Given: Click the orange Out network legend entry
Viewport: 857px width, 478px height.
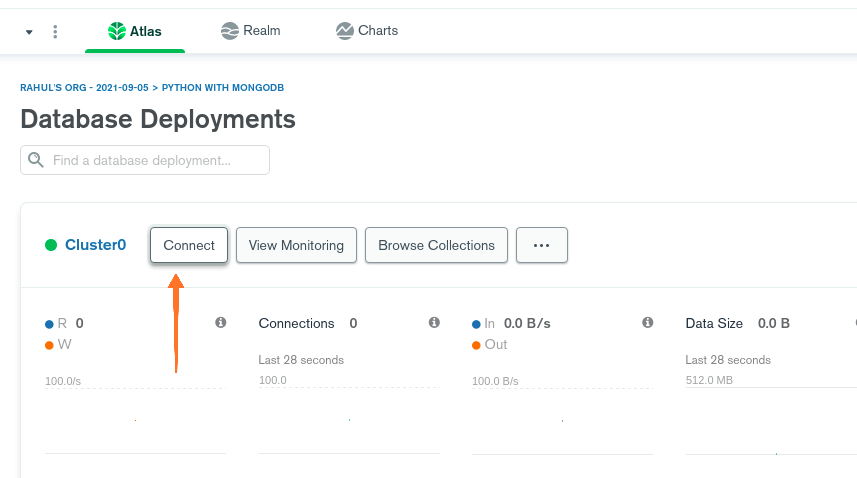Looking at the screenshot, I should 489,345.
